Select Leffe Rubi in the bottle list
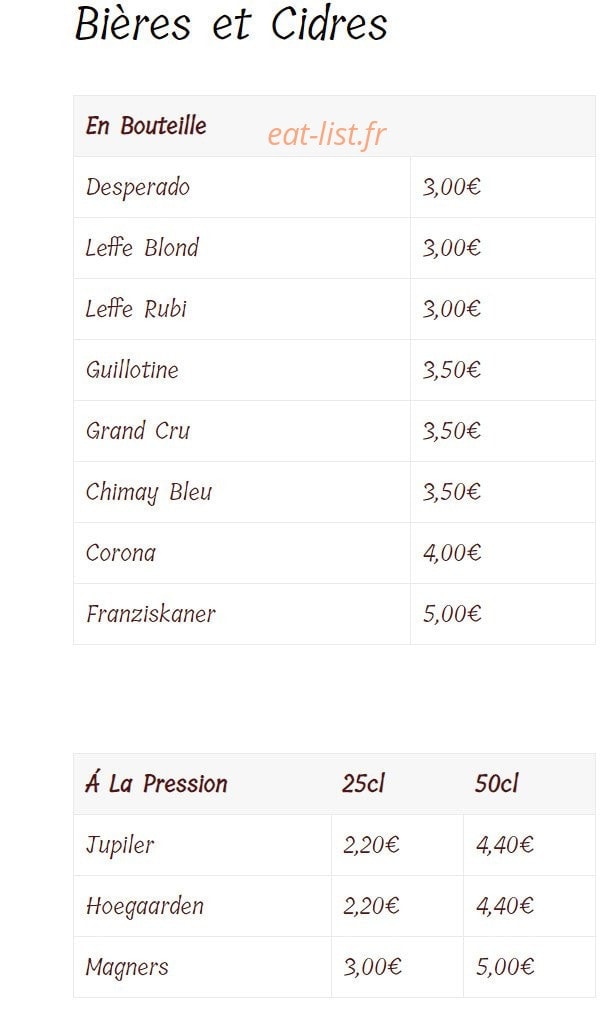 click(x=136, y=309)
